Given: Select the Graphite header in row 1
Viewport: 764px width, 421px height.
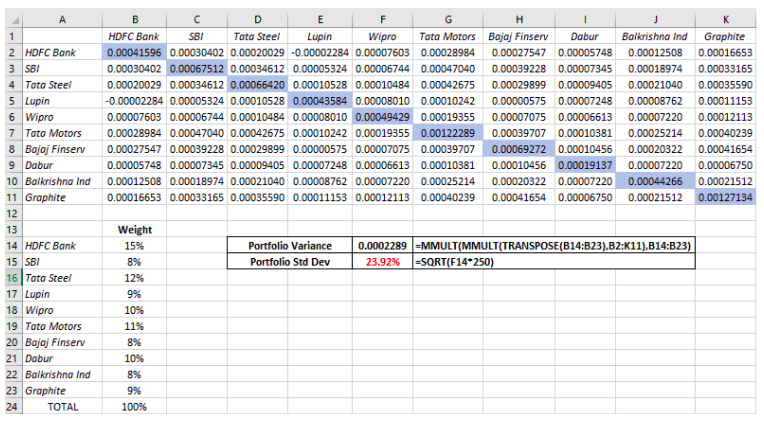Looking at the screenshot, I should (726, 36).
